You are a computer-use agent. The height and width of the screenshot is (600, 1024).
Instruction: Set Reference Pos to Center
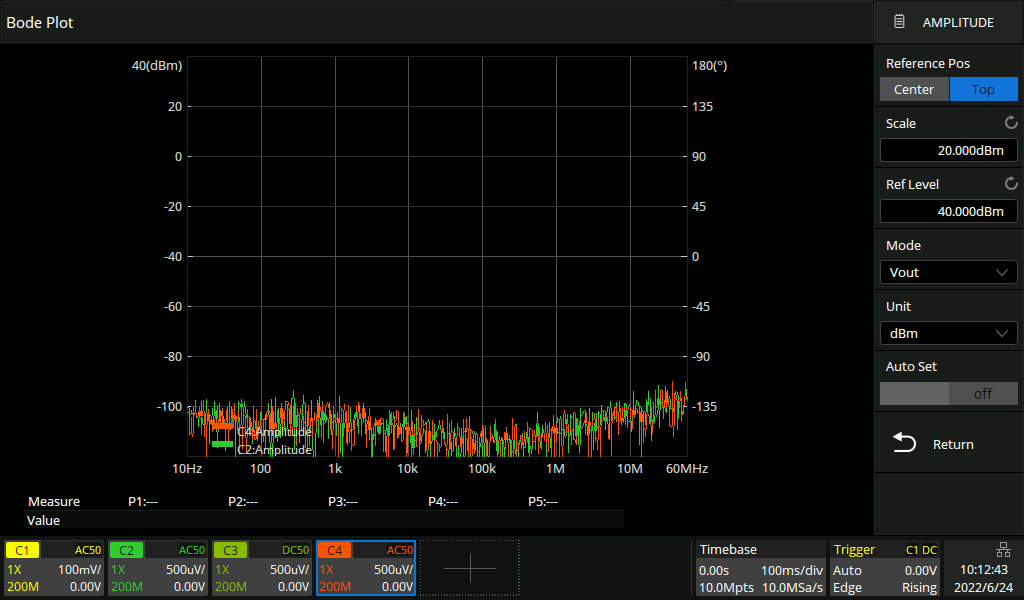click(914, 89)
